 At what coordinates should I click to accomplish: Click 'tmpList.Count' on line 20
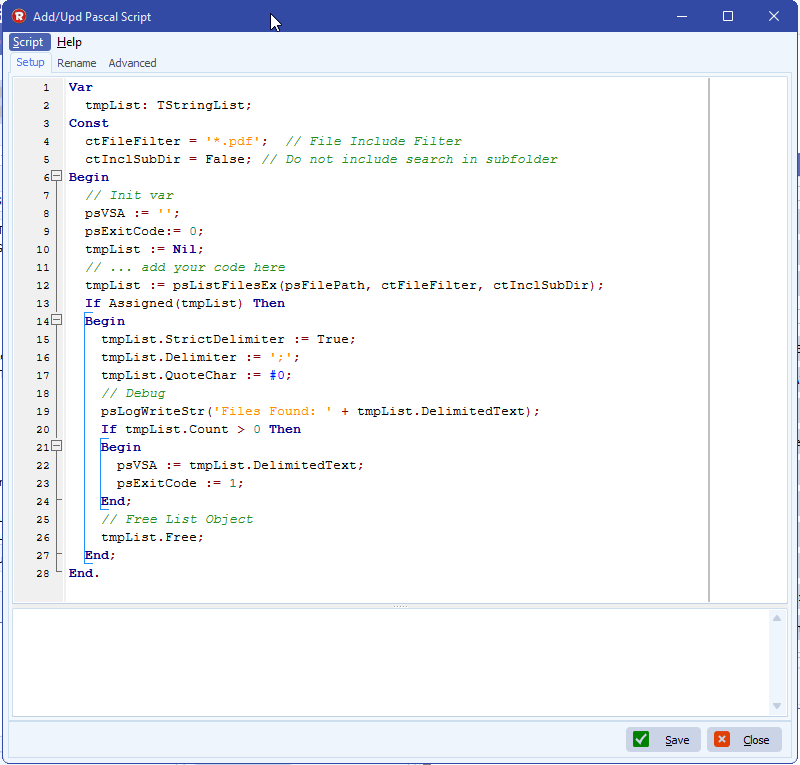pos(177,429)
